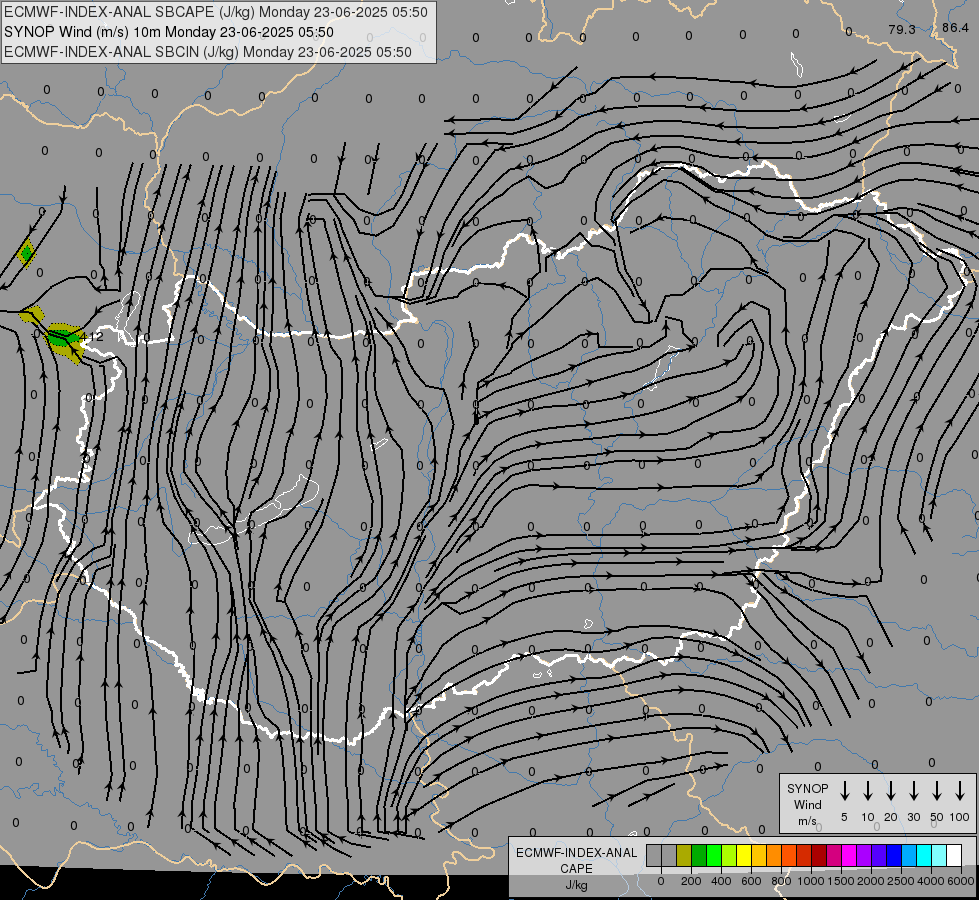Pick the bright green CAPE legend swatch
Screen dimensions: 979x900
pyautogui.click(x=714, y=855)
